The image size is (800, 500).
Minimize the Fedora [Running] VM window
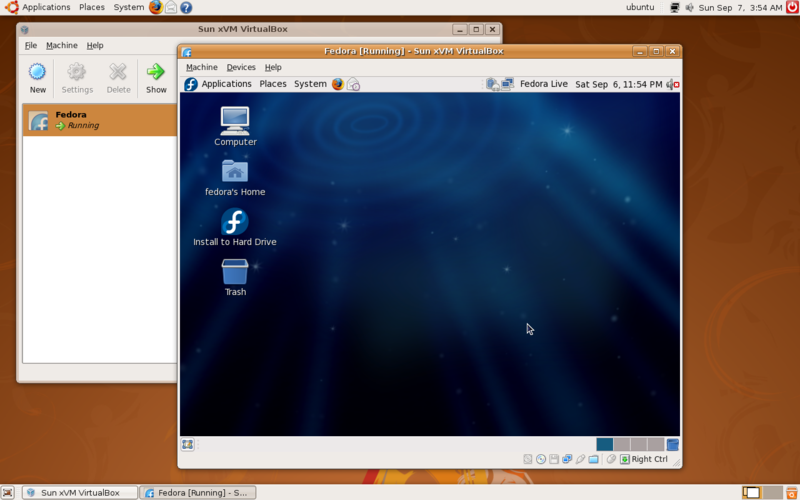click(640, 51)
